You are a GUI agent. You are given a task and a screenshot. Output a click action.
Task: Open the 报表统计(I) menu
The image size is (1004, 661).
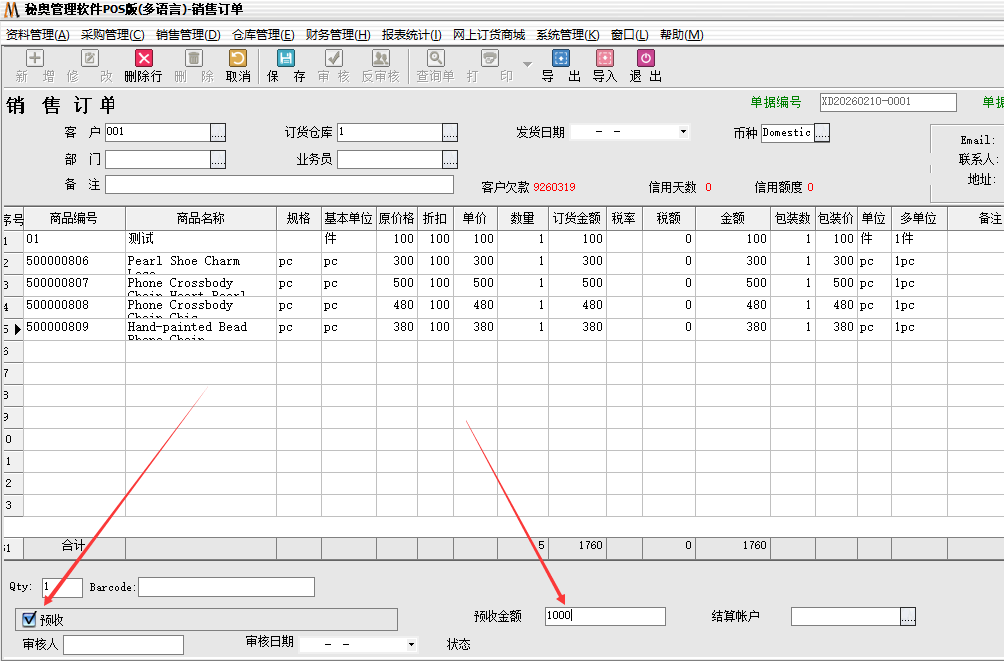tap(411, 35)
